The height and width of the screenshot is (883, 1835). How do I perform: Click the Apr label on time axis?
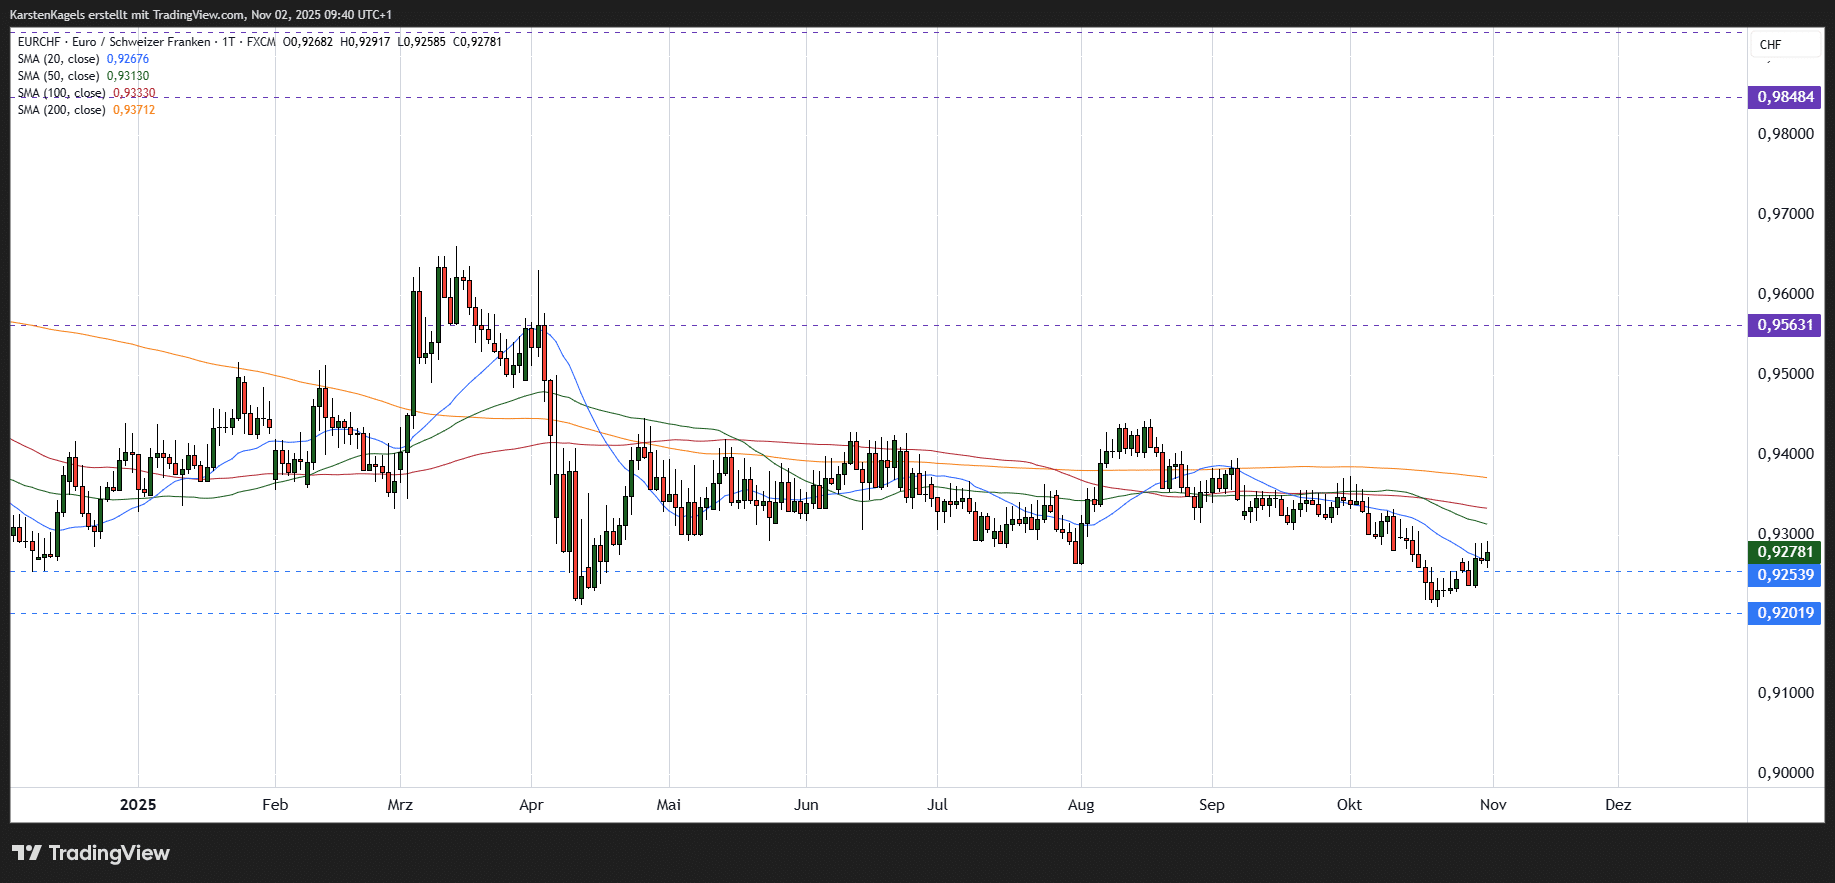click(531, 805)
